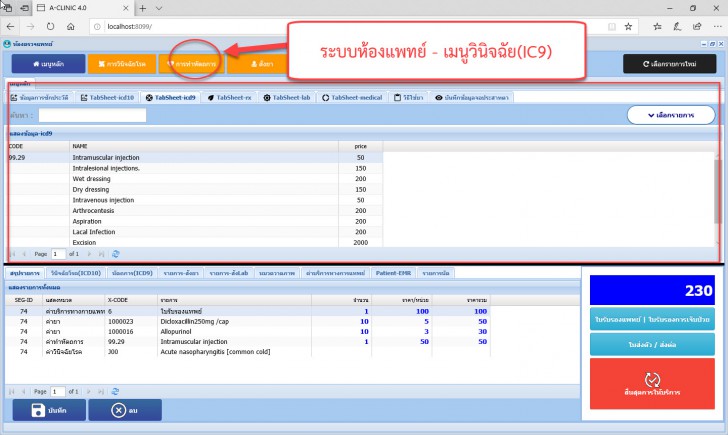Image resolution: width=728 pixels, height=435 pixels.
Task: Open the procedures (ICD9) lower tab
Action: point(132,273)
